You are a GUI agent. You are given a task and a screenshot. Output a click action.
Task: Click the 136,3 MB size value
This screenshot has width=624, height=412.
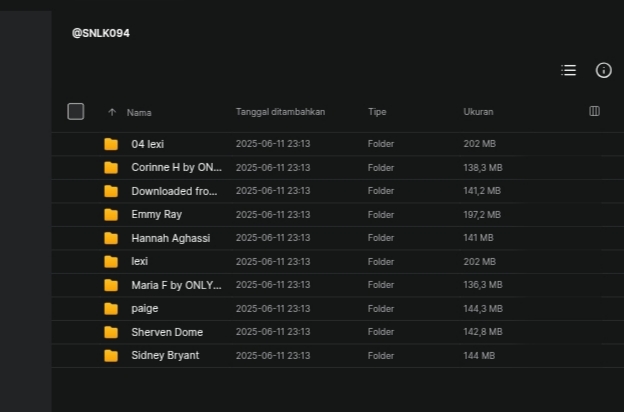click(x=483, y=285)
